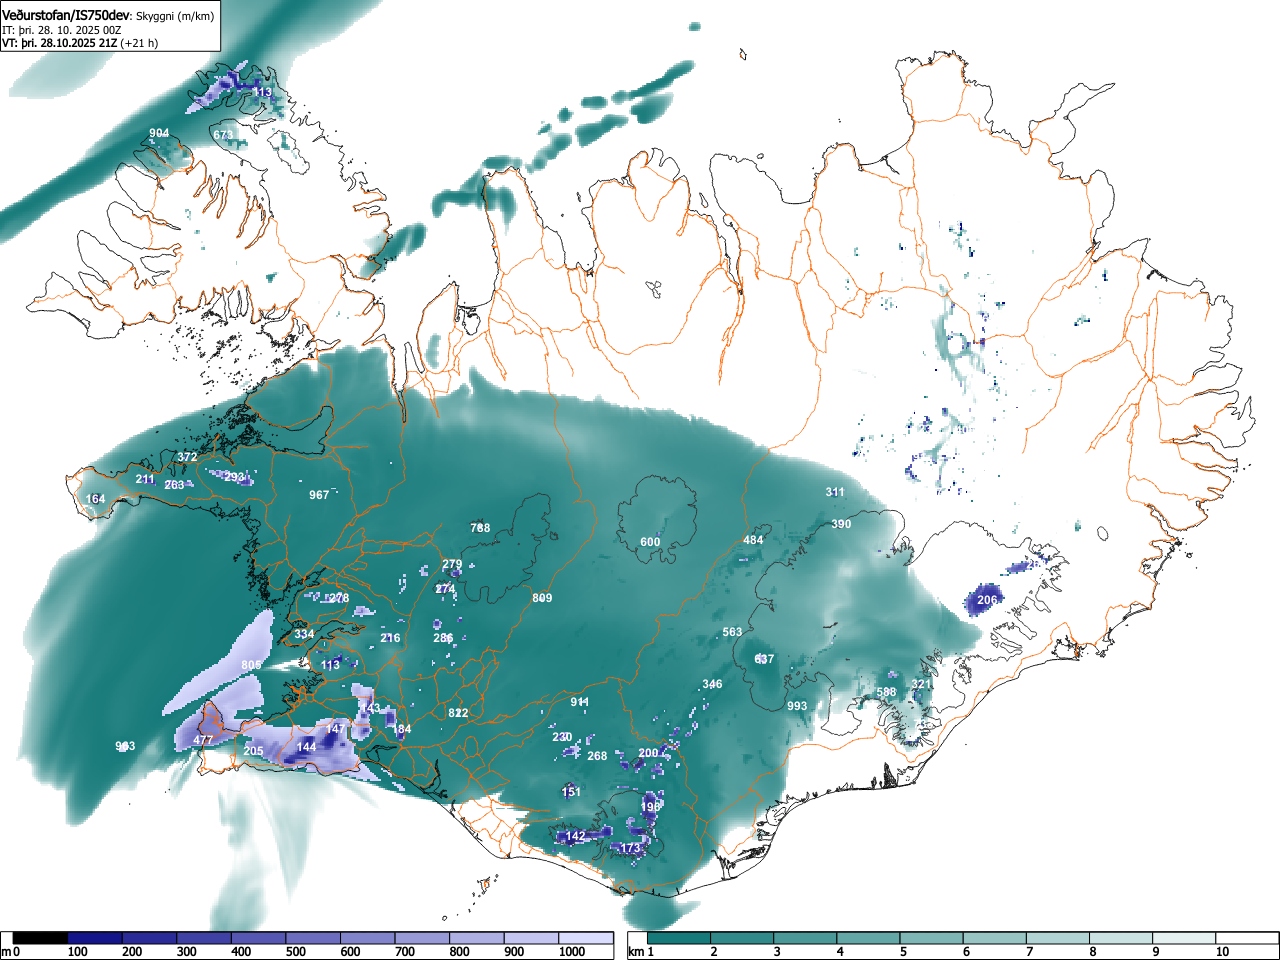Screen dimensions: 1280x960
Task: Pick the 151 map value
Action: coord(571,792)
